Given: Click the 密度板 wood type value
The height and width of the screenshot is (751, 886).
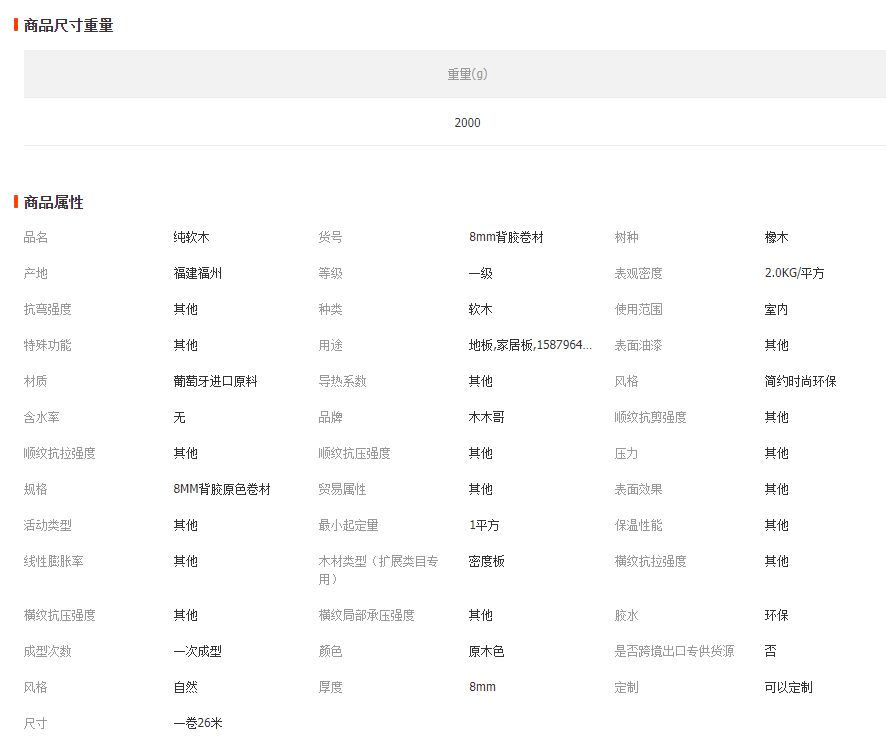Looking at the screenshot, I should click(486, 561).
